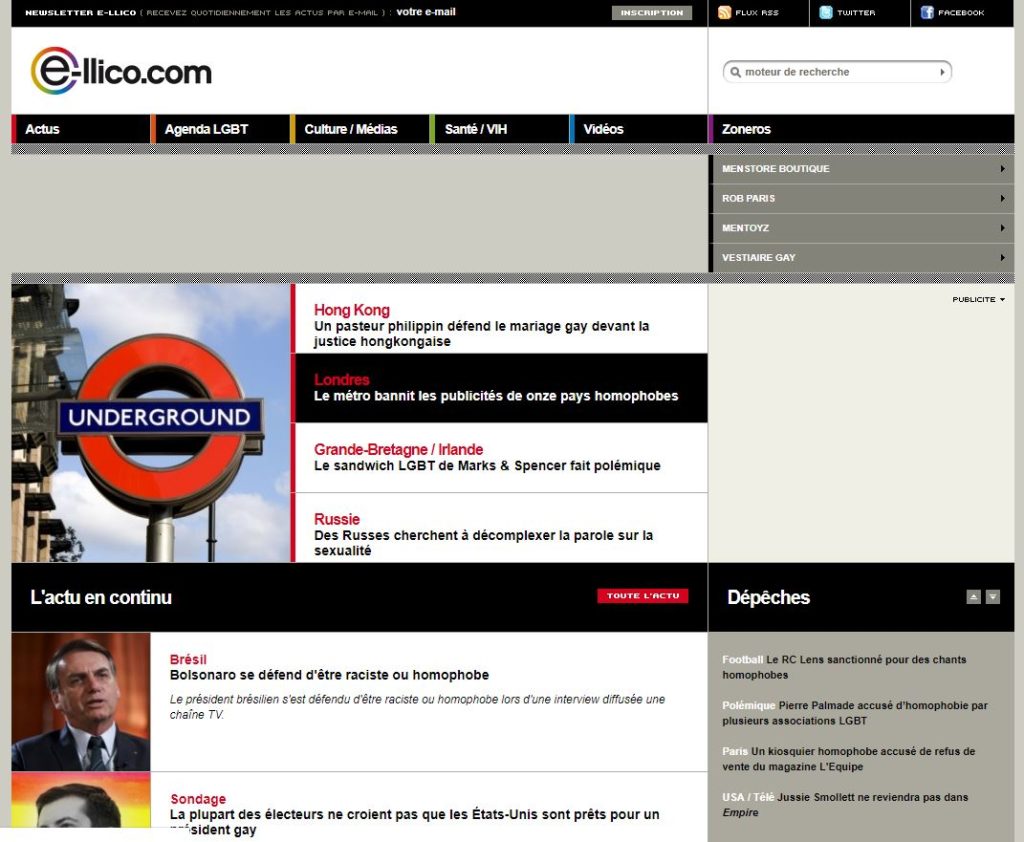Open the Twitter icon link
Screen dimensions: 1024x842
coord(825,12)
